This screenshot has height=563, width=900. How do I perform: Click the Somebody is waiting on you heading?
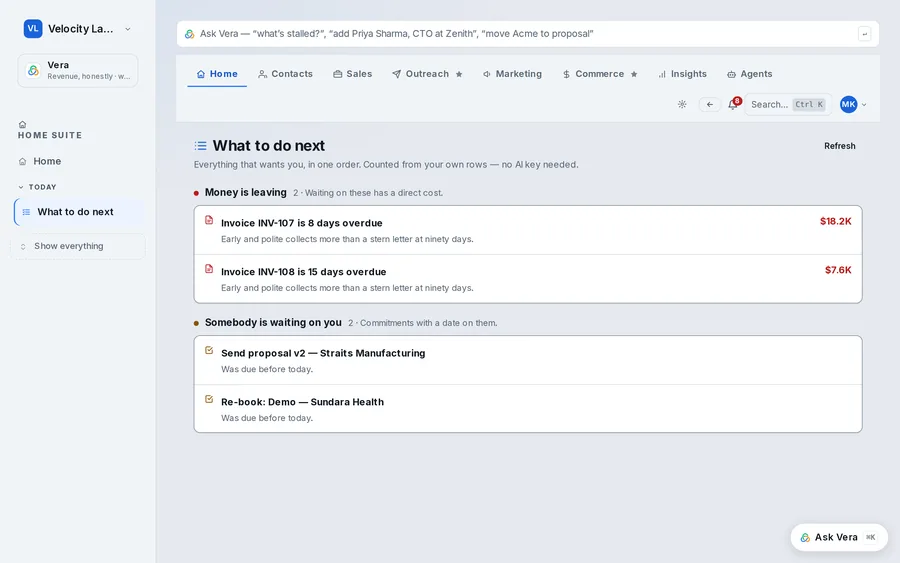point(273,323)
